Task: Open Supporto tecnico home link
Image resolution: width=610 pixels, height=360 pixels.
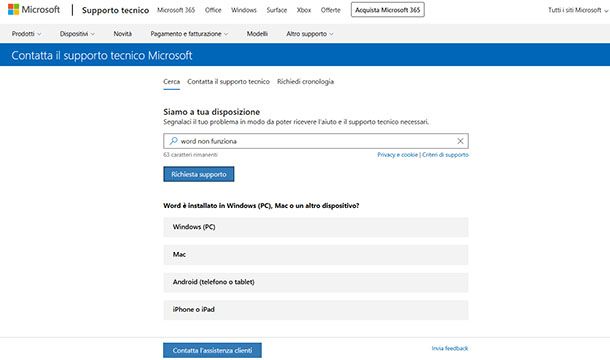Action: pos(115,10)
